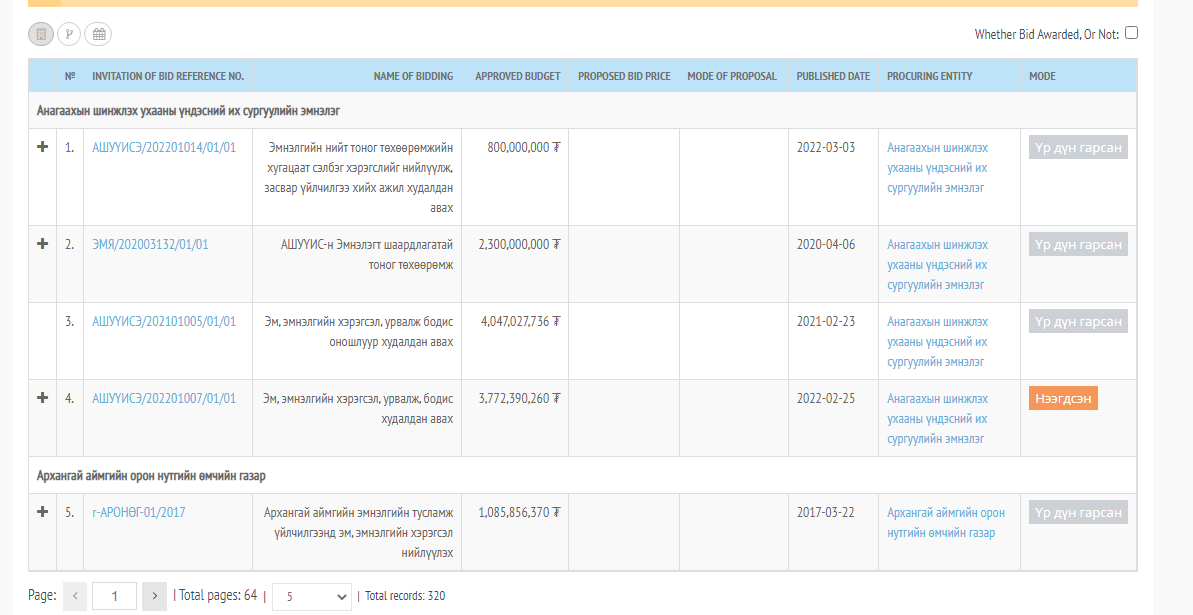The width and height of the screenshot is (1193, 615).
Task: Click Үр дүн гарсан badge in row 3
Action: point(1077,322)
